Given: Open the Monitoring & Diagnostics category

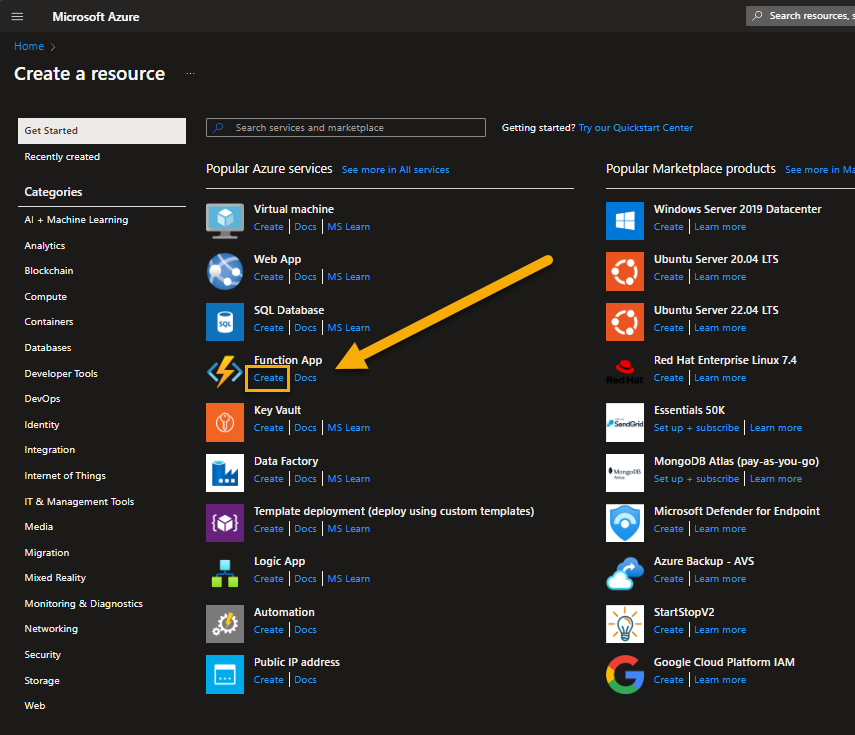Looking at the screenshot, I should pyautogui.click(x=83, y=604).
